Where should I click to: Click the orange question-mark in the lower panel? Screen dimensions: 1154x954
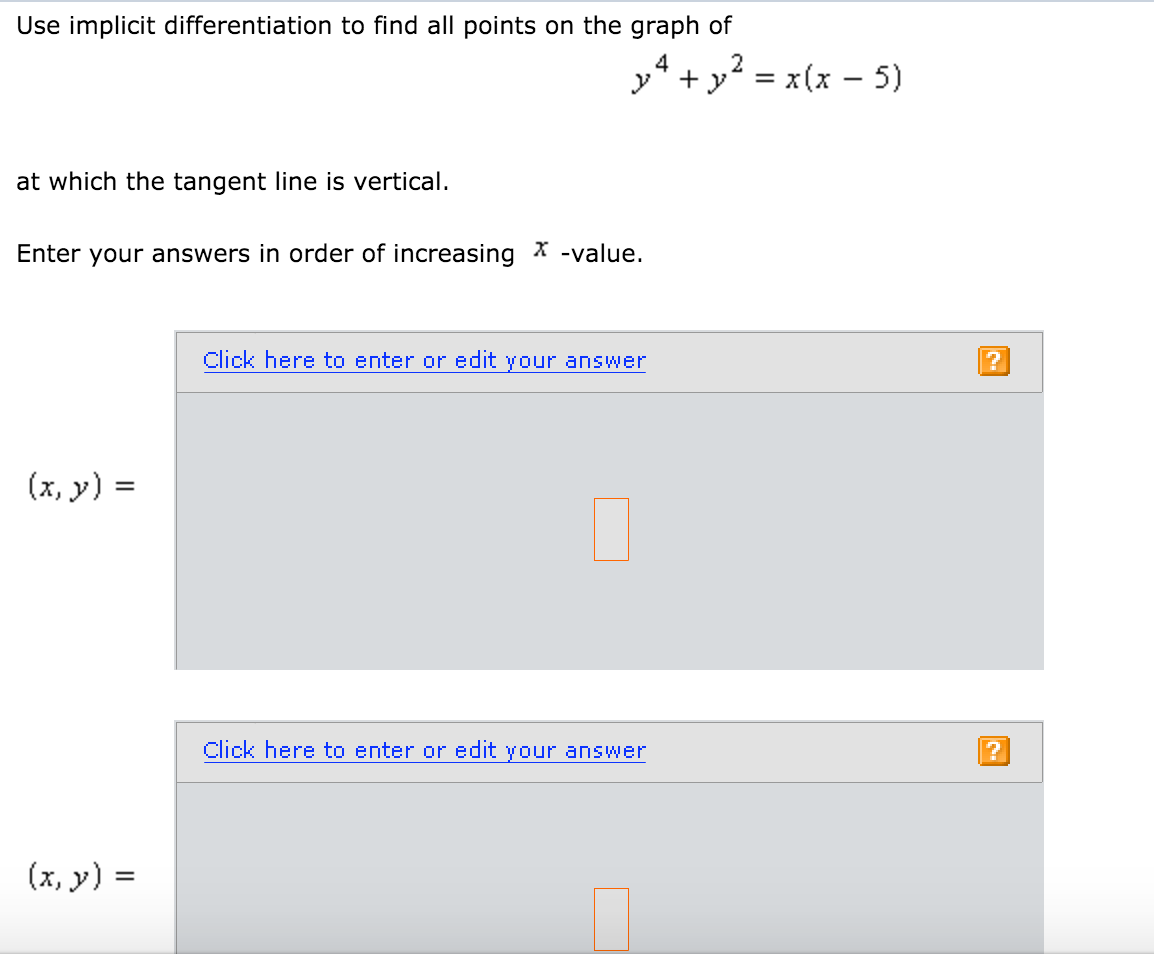tap(994, 751)
